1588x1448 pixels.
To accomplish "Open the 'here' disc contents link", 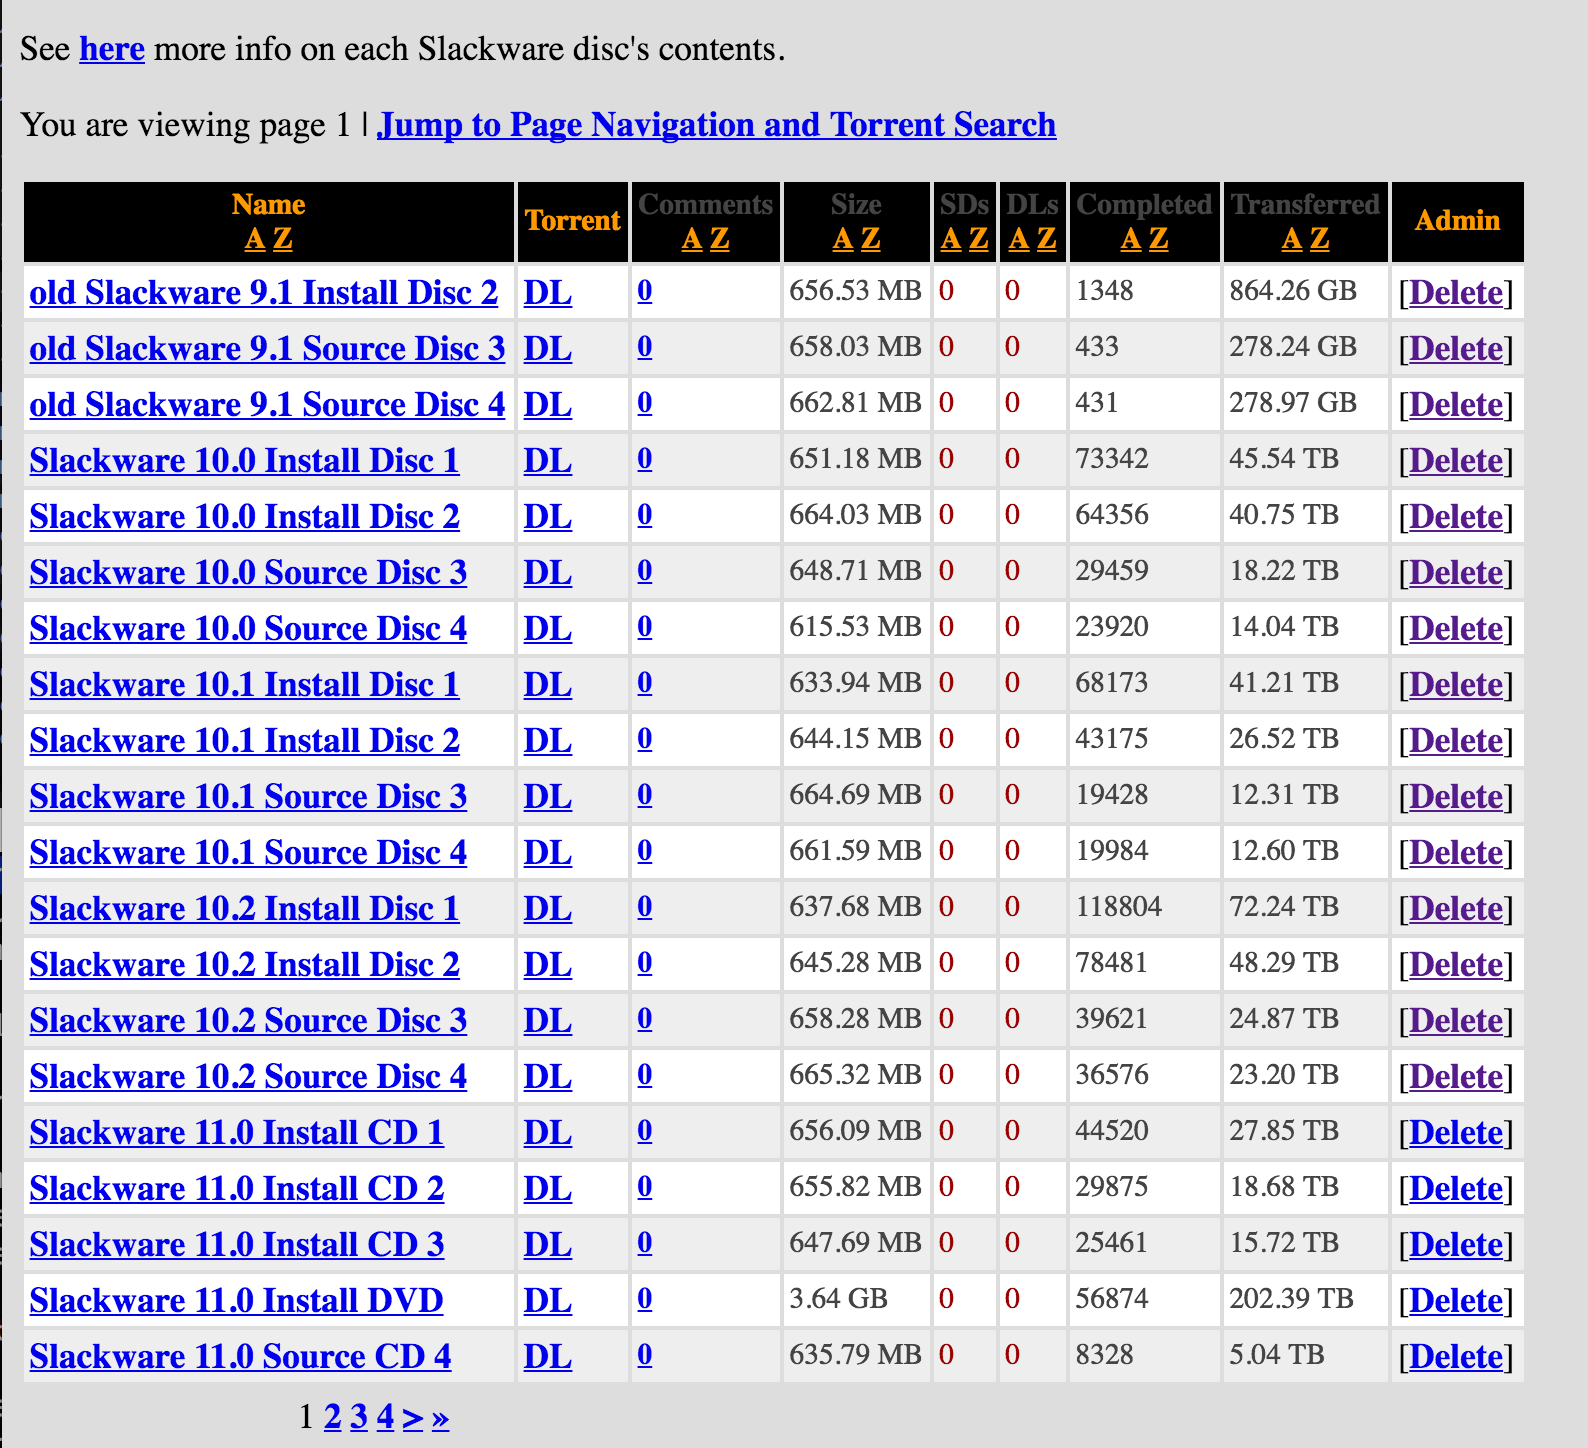I will (x=112, y=49).
